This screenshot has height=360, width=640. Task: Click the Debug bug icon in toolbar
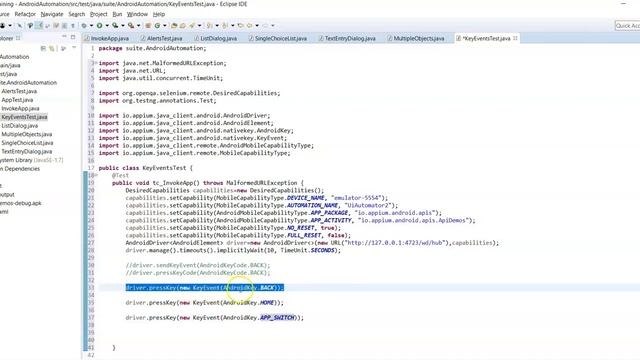(x=84, y=25)
